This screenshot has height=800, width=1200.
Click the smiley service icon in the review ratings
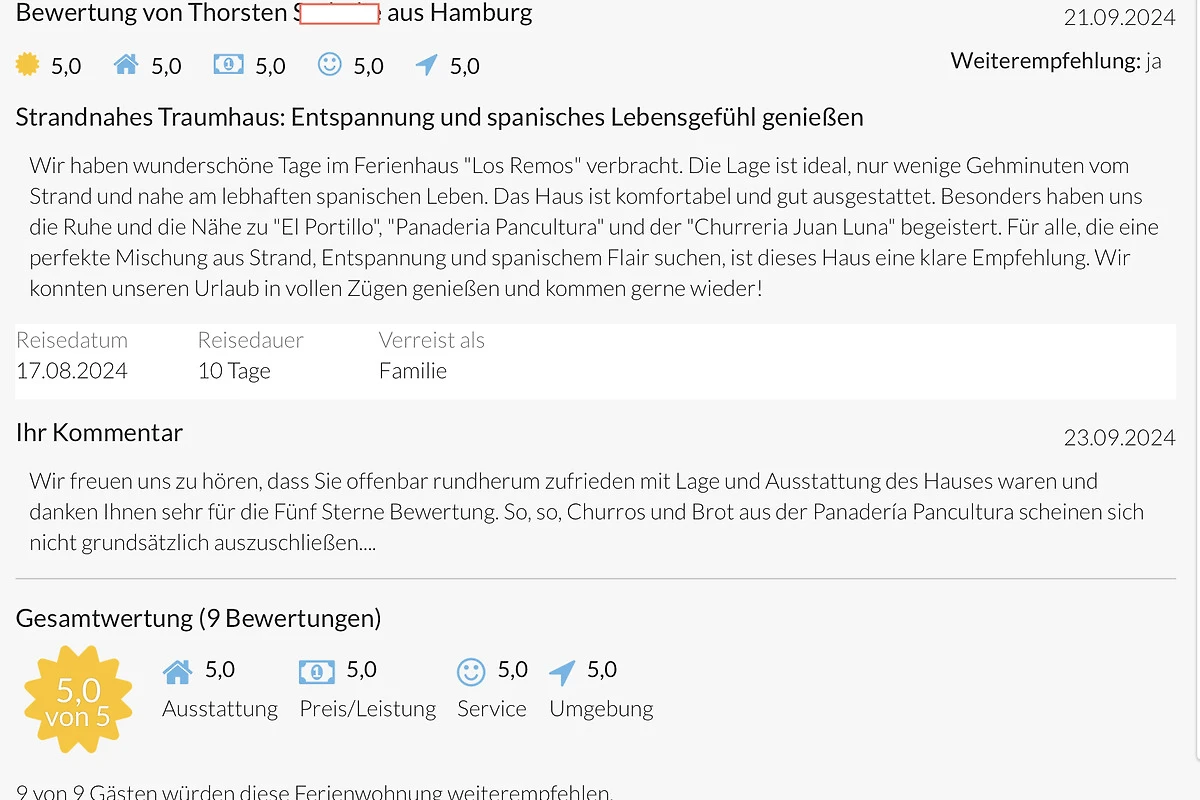click(329, 65)
